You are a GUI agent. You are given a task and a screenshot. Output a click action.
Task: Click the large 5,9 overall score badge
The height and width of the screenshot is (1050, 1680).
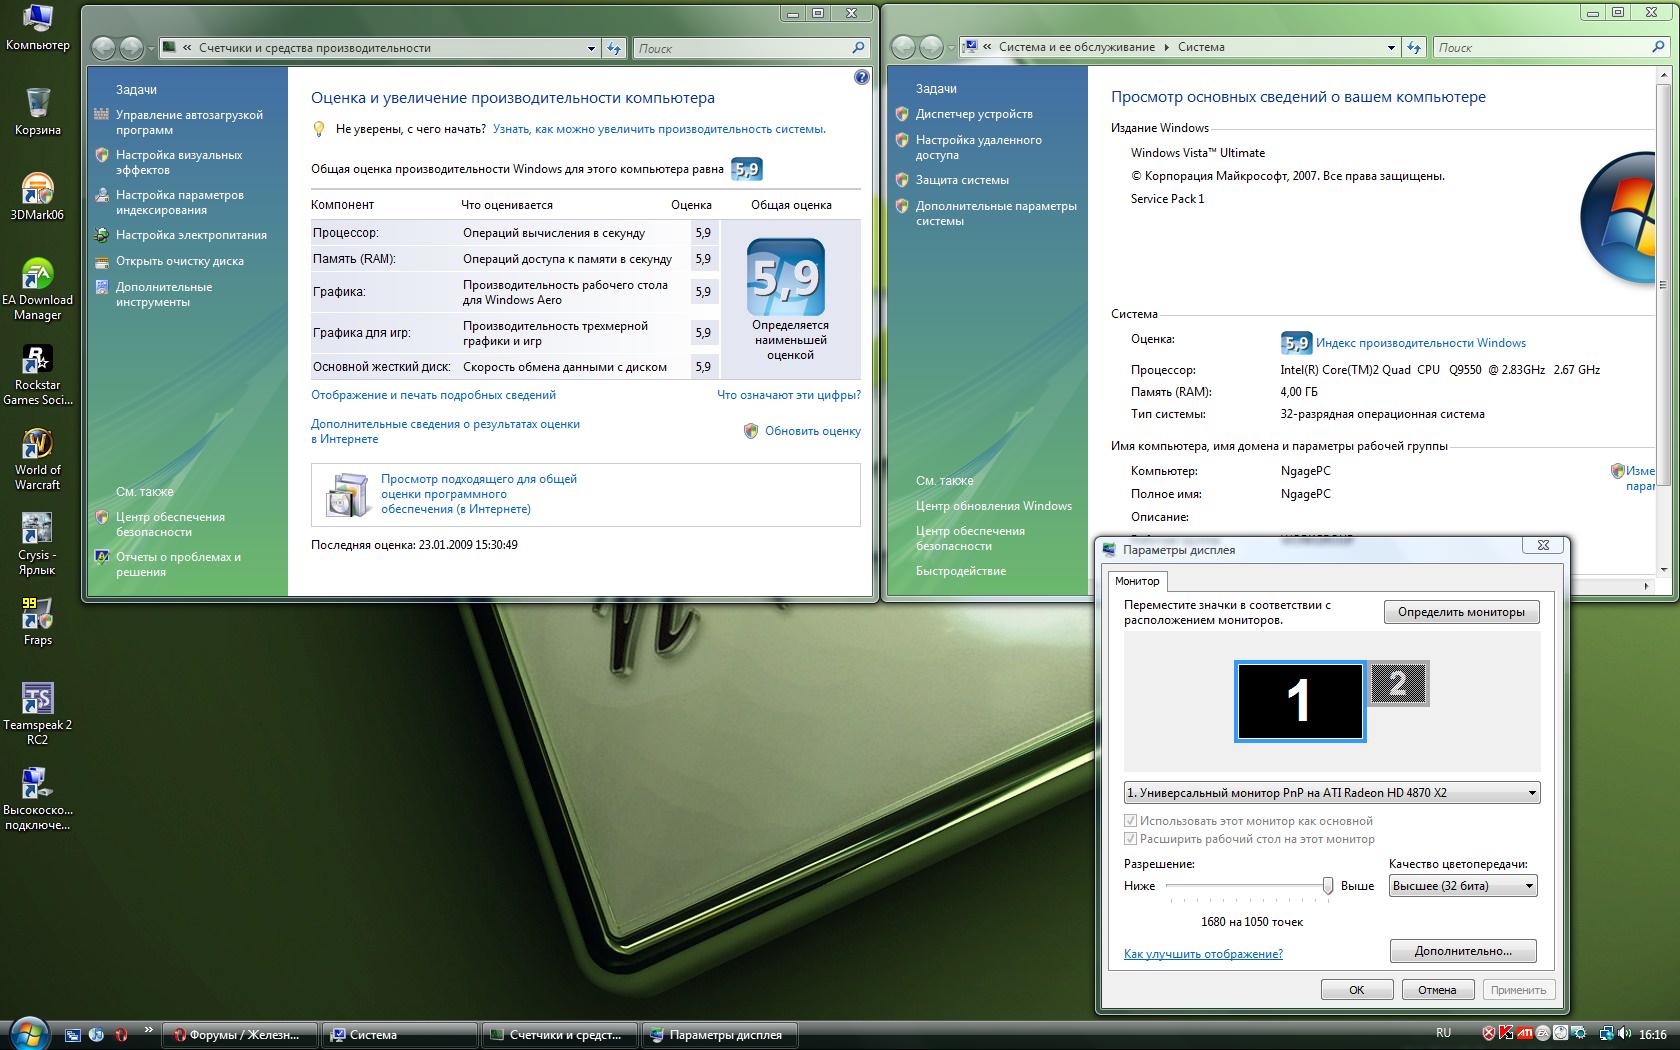[786, 277]
